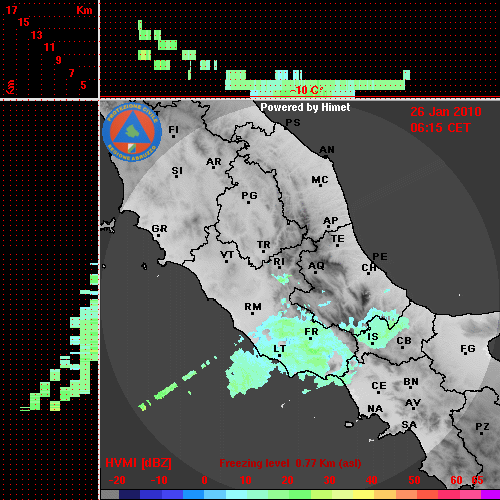500x500 pixels.
Task: Click the '-10' dBZ scale value
Action: pos(159,480)
